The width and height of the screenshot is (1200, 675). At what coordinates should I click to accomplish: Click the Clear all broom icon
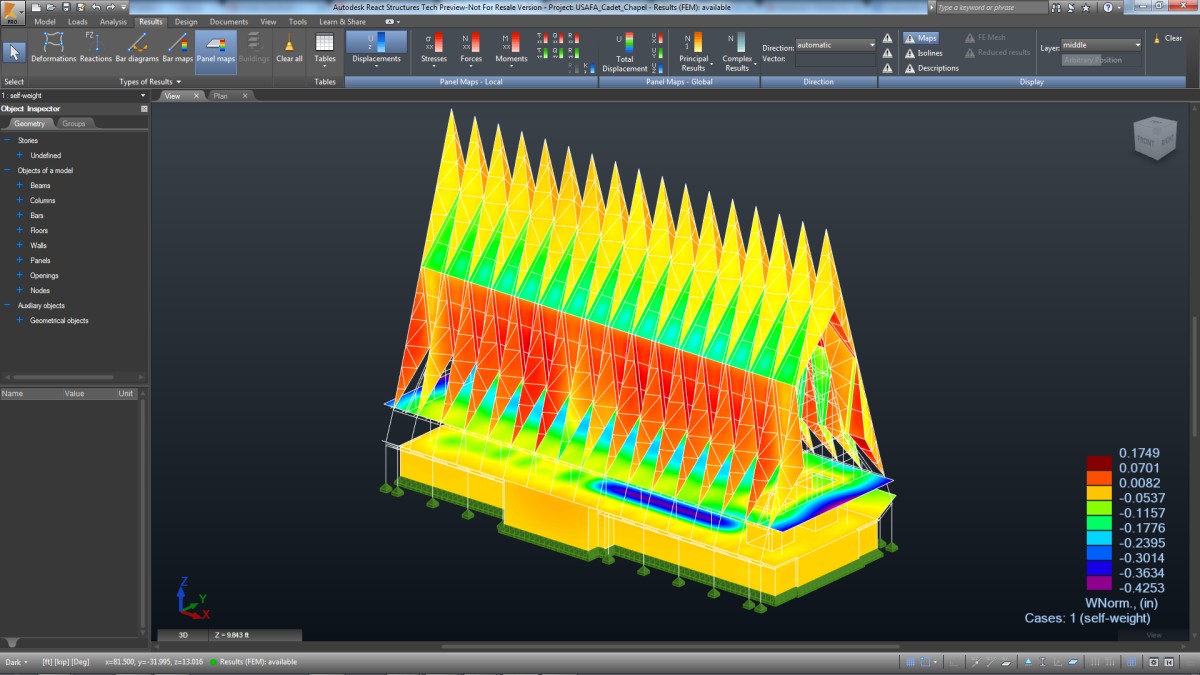coord(289,47)
